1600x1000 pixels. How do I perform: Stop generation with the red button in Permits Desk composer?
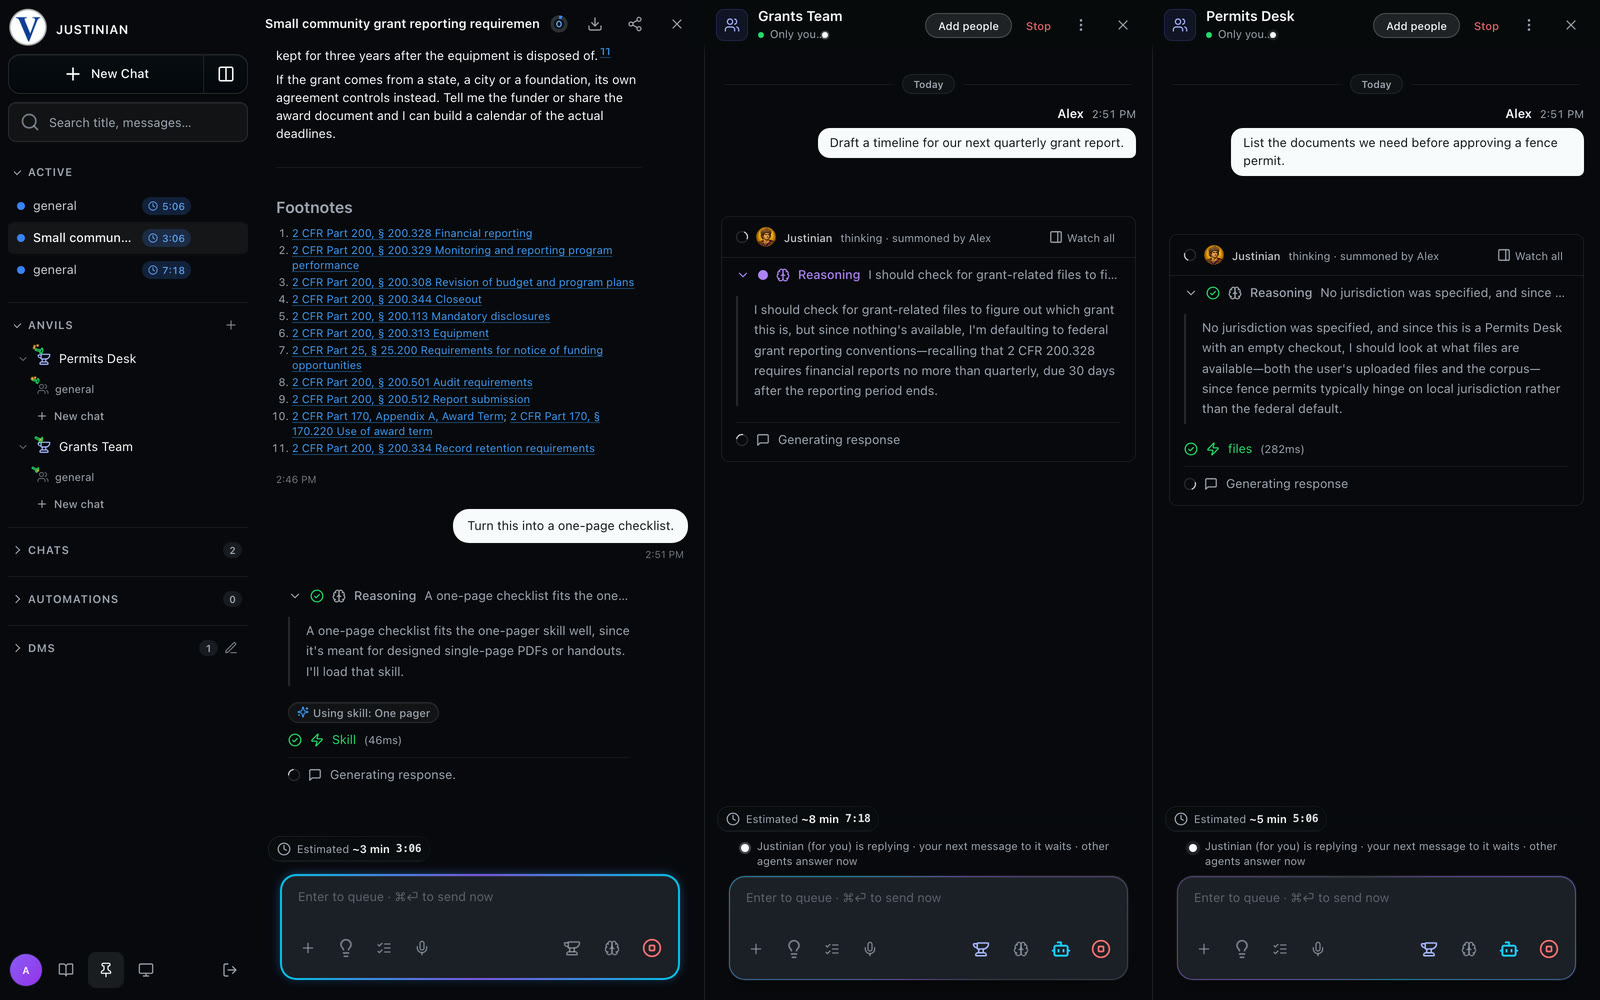(x=1549, y=949)
